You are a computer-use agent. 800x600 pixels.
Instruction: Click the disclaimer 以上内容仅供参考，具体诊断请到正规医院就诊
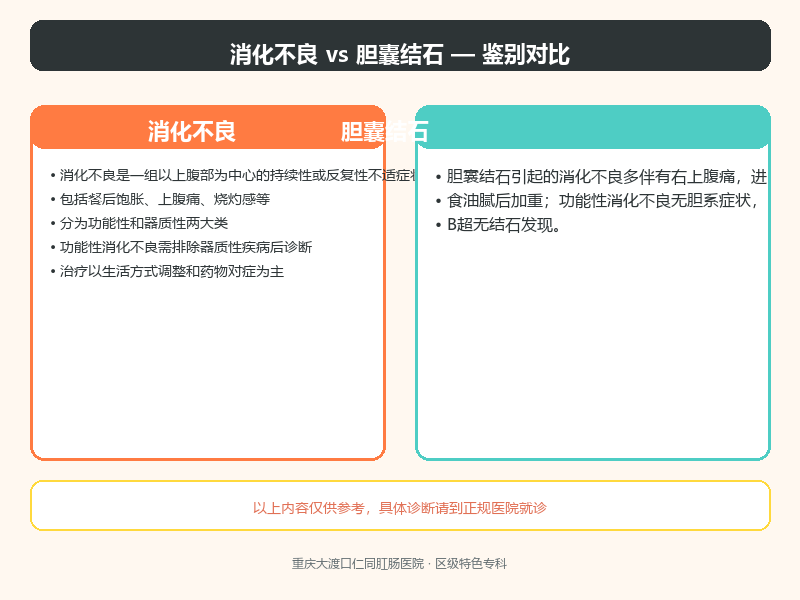(x=400, y=508)
